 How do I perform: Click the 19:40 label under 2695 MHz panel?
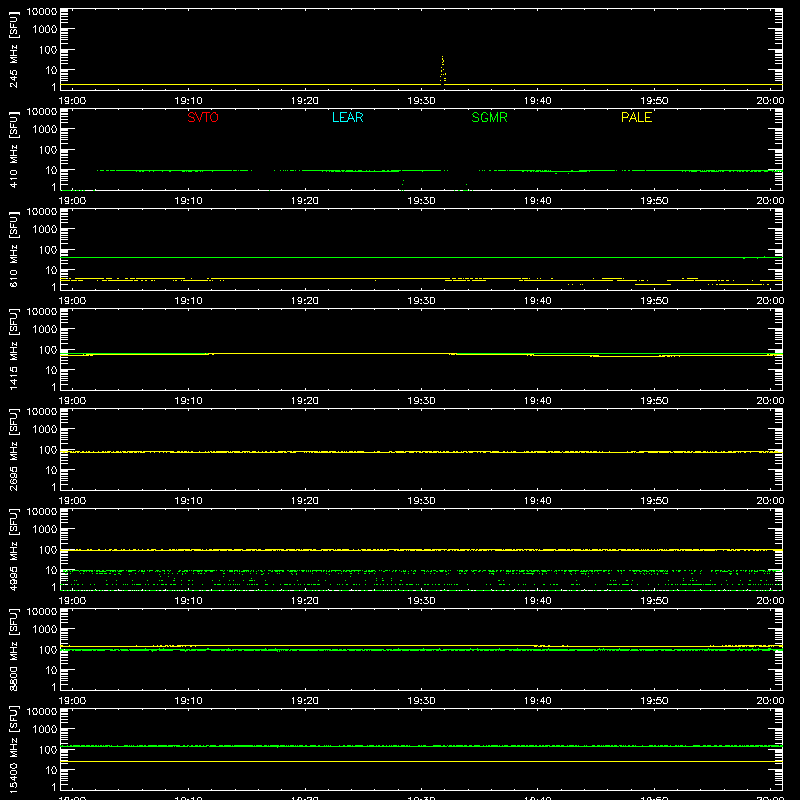tap(537, 501)
